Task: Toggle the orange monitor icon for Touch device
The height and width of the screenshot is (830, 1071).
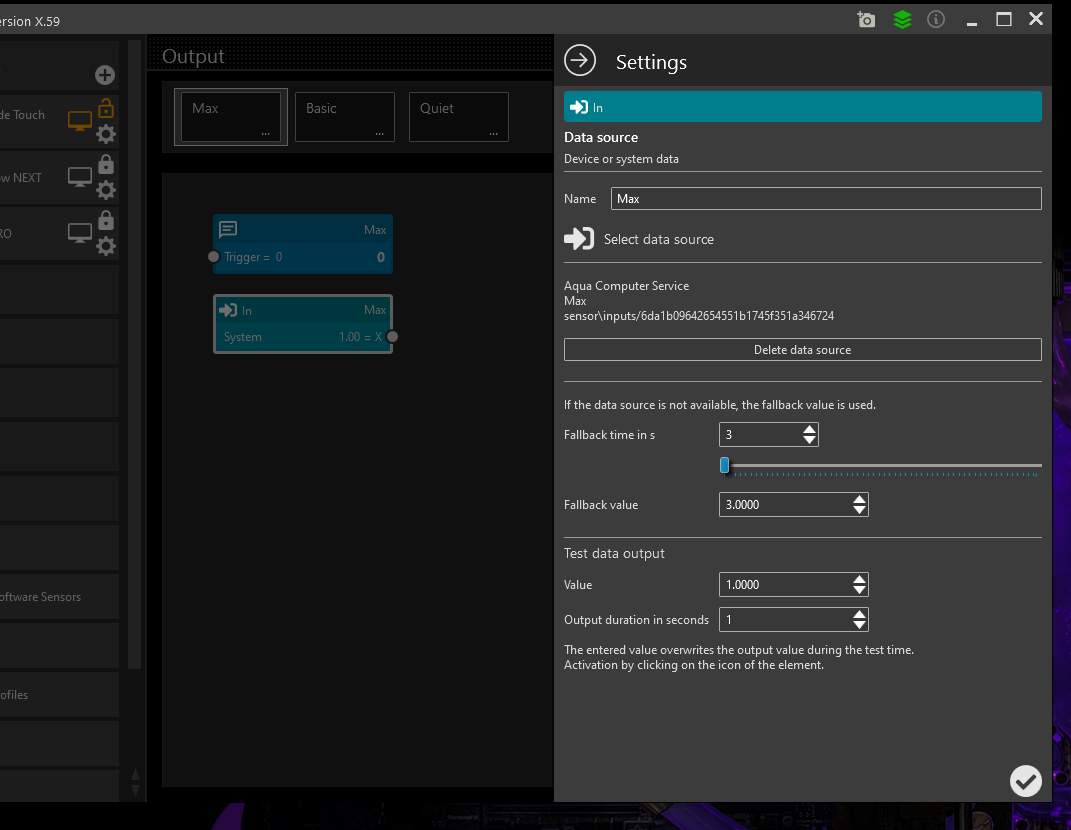Action: click(x=80, y=121)
